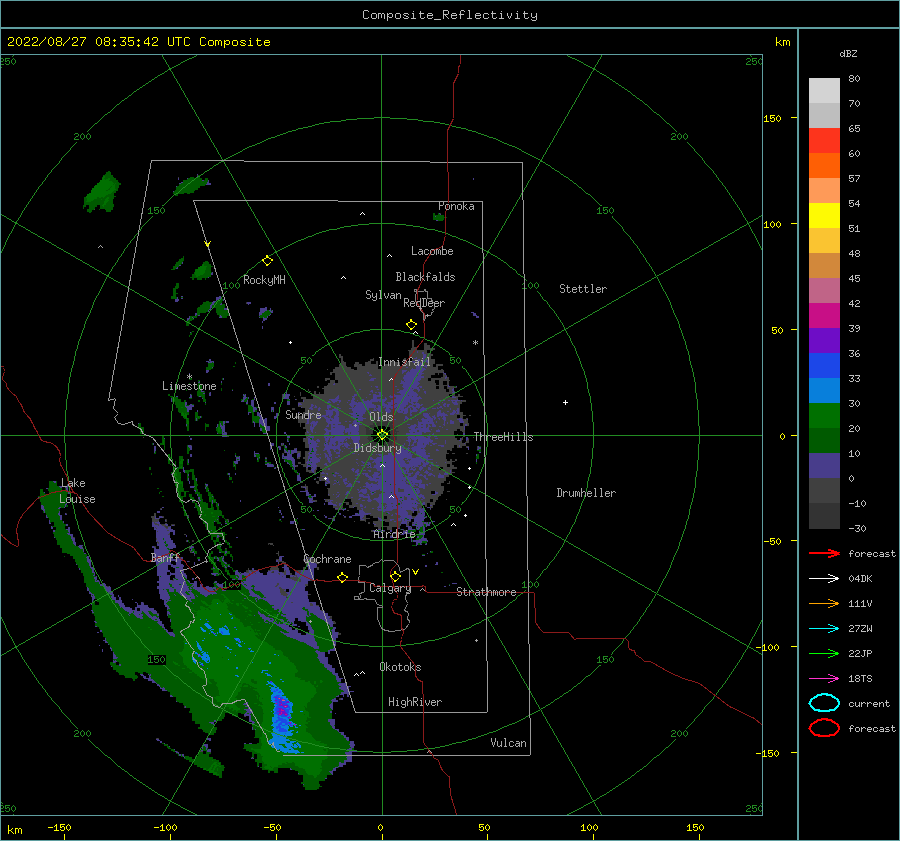Select the white 04DK arrow legend icon
Viewport: 900px width, 841px height.
pos(824,579)
